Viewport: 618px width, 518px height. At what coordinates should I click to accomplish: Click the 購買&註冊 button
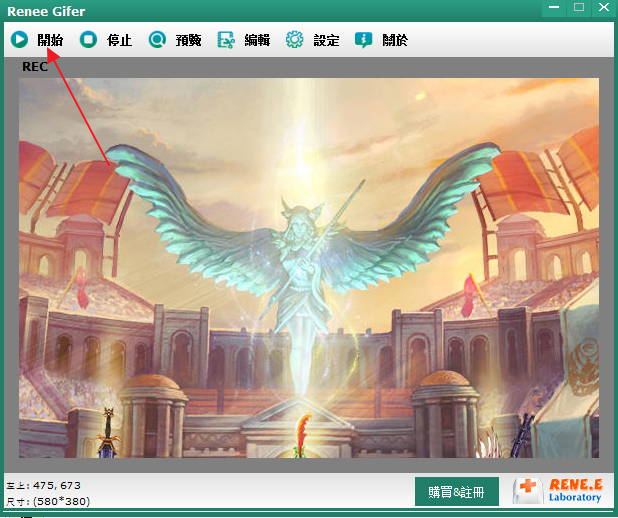click(x=457, y=492)
